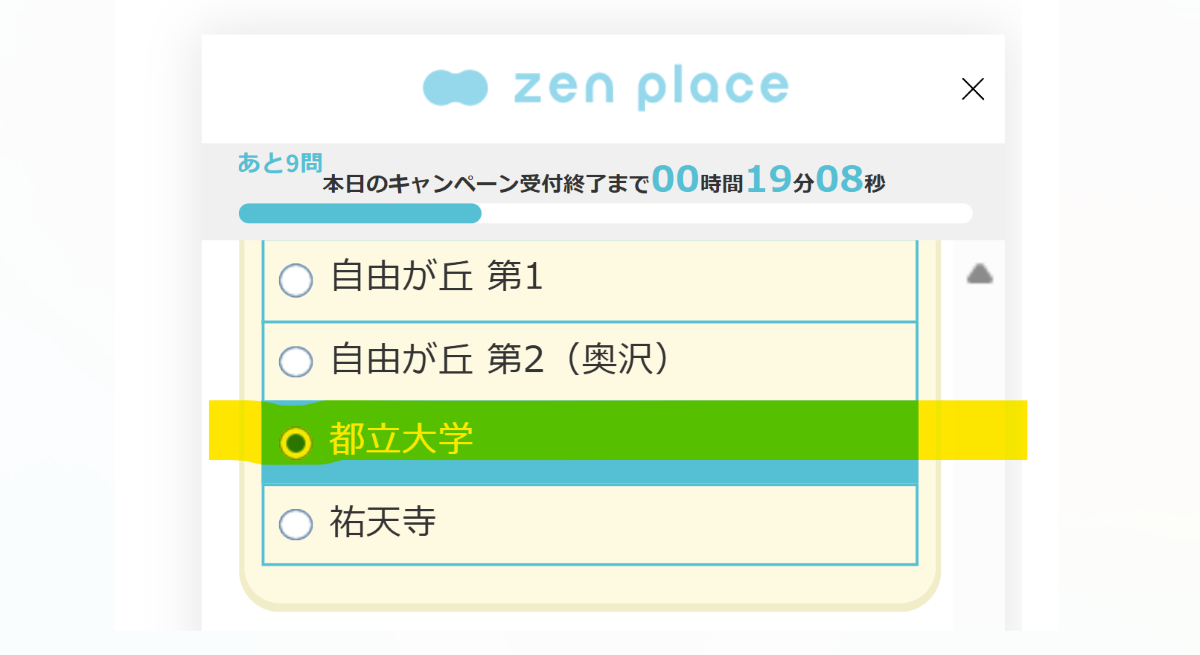This screenshot has height=655, width=1200.
Task: Click the scrollbar area beside the option list
Action: coord(980,400)
